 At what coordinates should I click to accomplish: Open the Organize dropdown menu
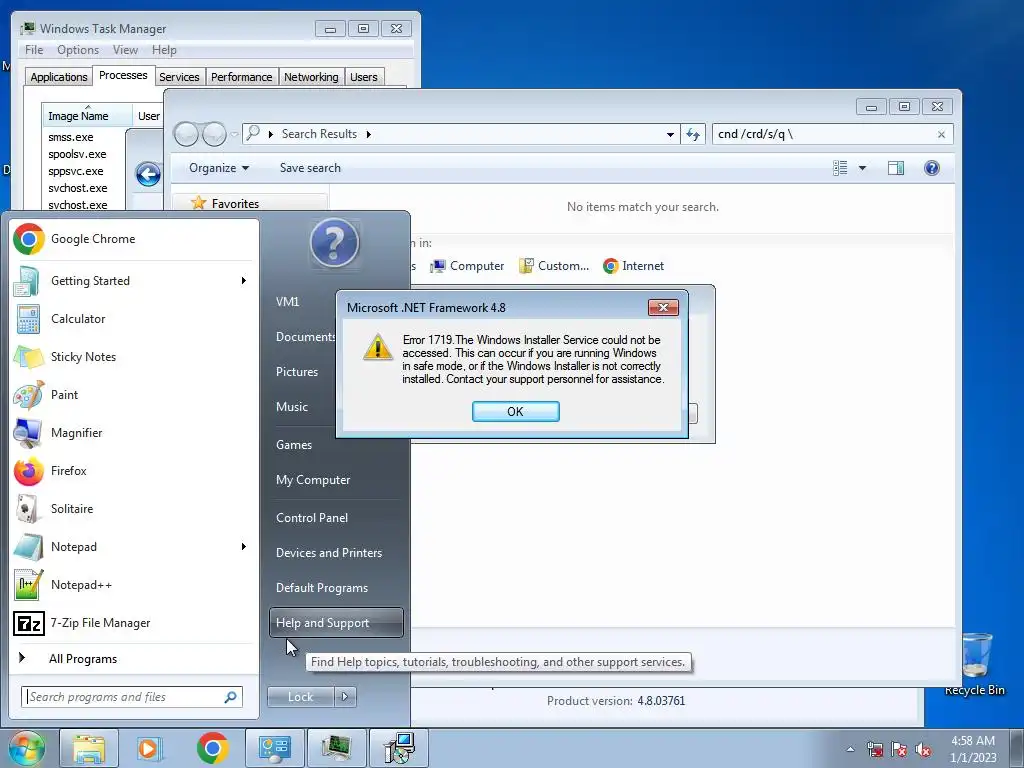click(219, 168)
